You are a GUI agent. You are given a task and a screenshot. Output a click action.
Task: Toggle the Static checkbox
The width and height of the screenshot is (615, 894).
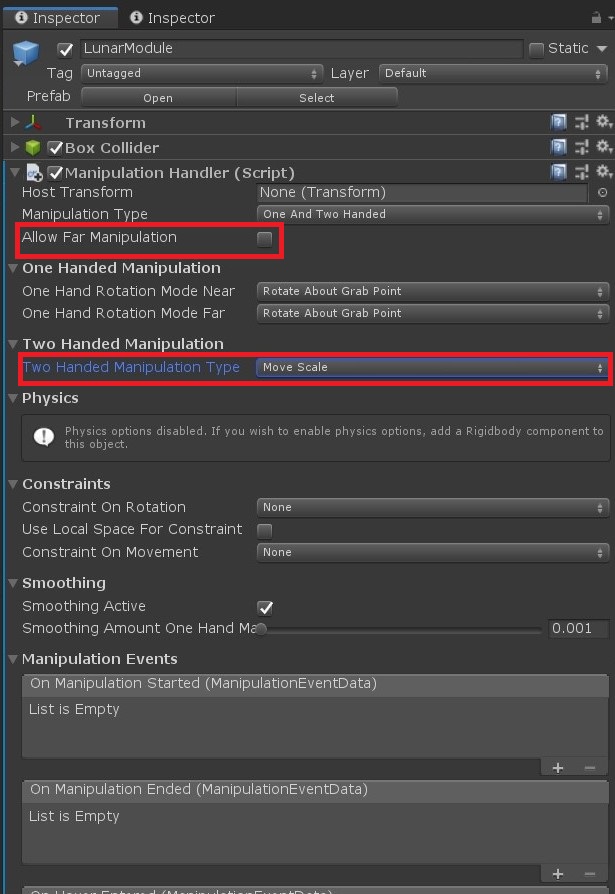click(536, 50)
